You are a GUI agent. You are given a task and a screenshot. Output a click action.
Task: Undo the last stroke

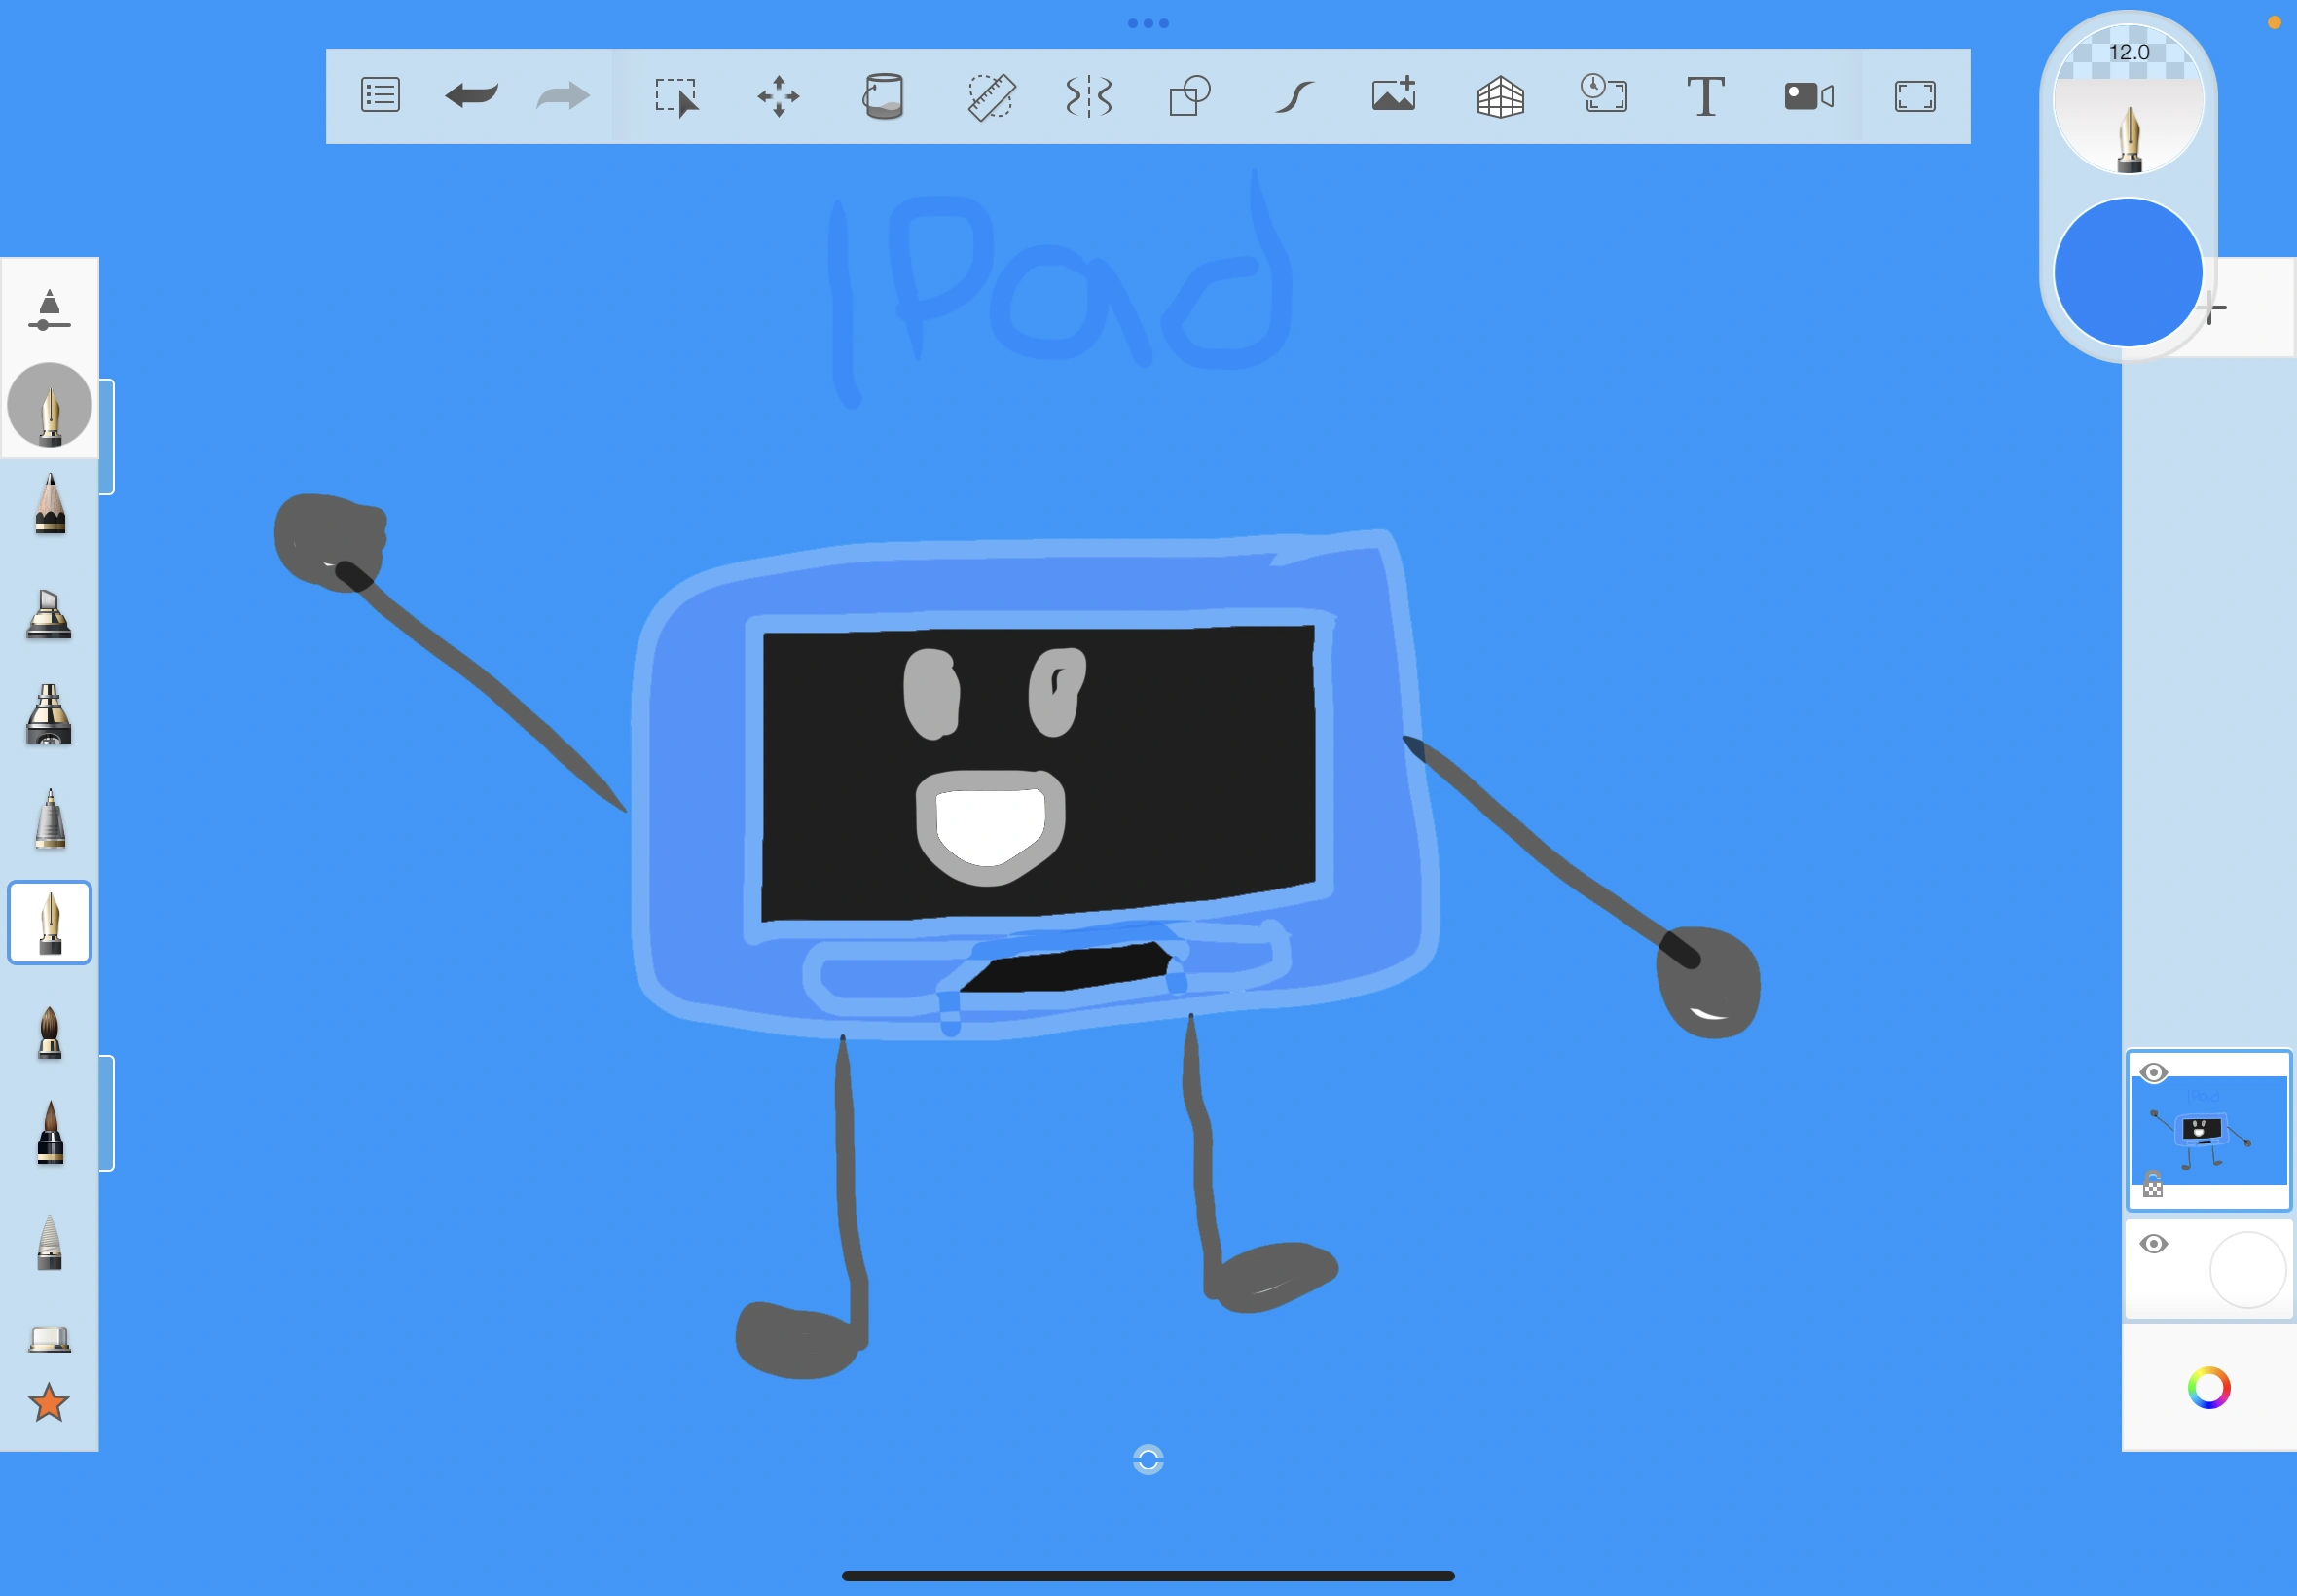tap(470, 95)
